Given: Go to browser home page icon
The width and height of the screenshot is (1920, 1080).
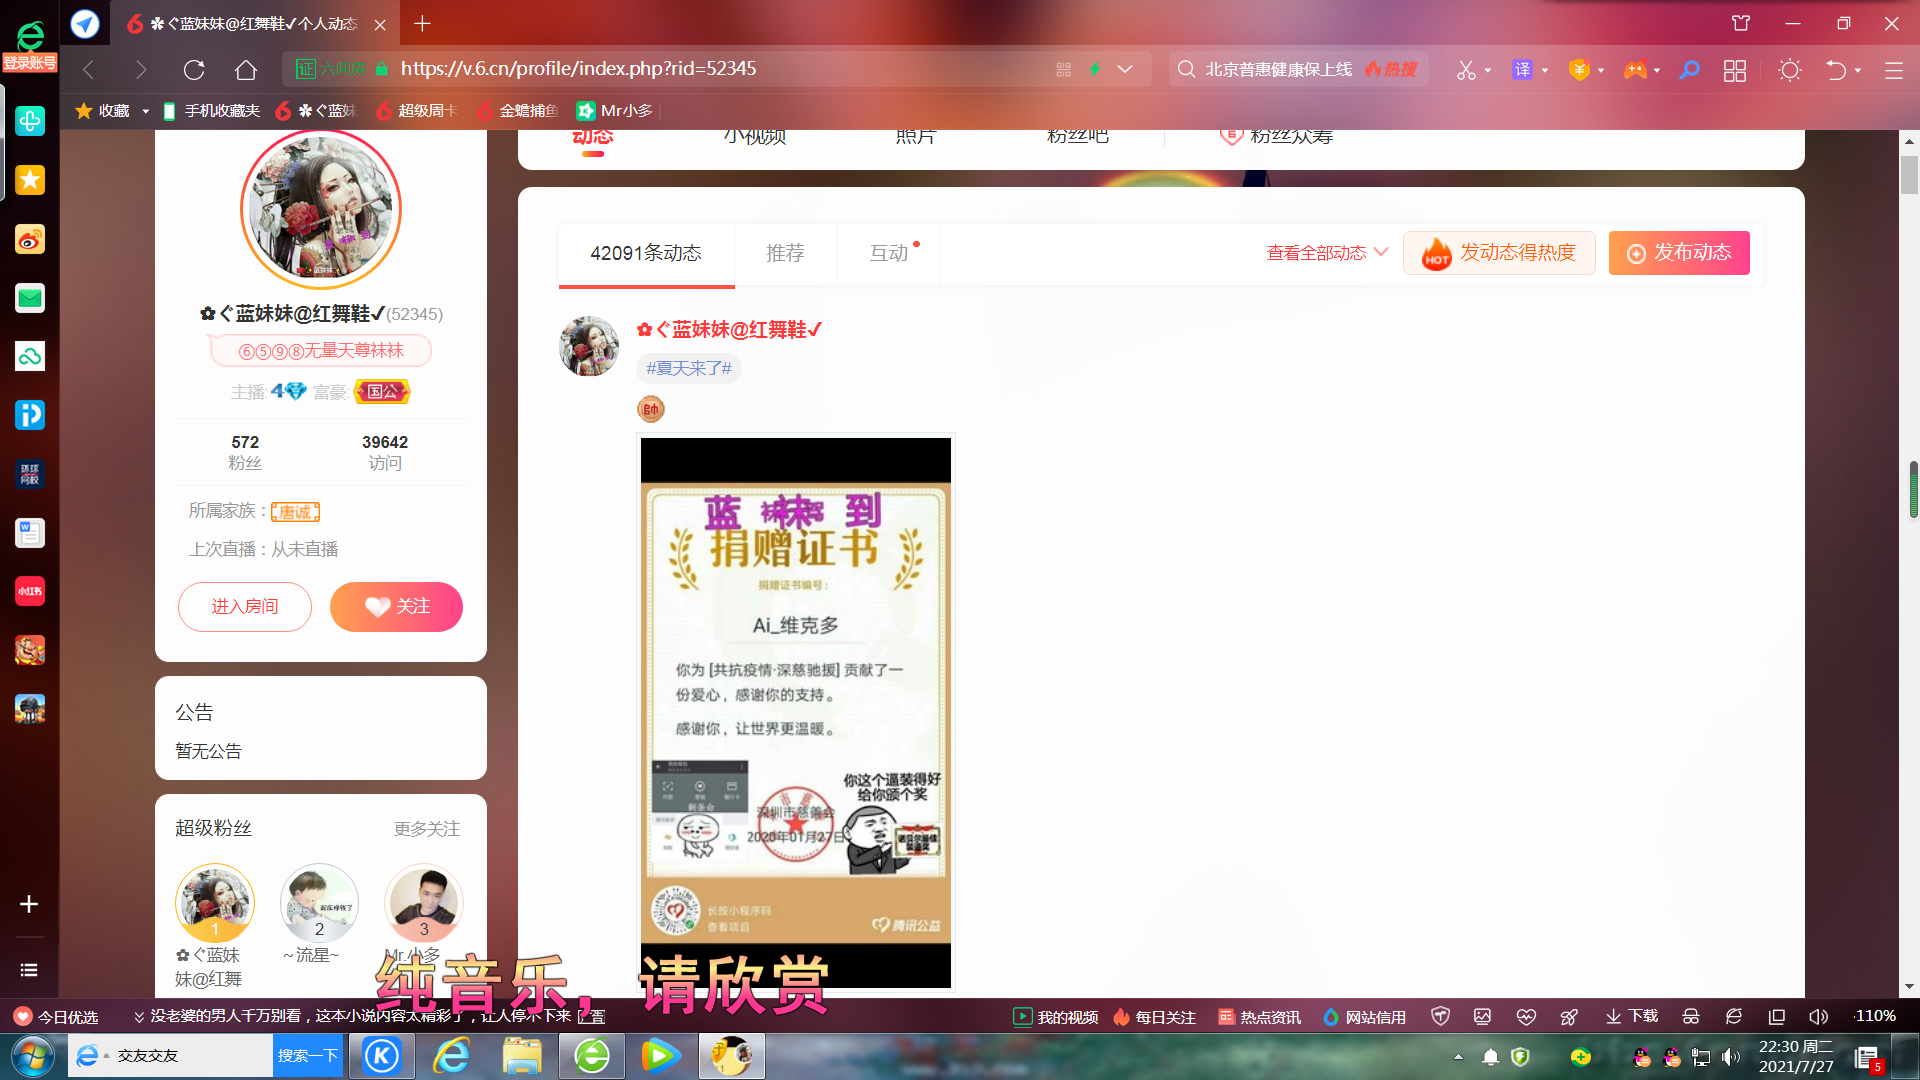Looking at the screenshot, I should [x=246, y=69].
